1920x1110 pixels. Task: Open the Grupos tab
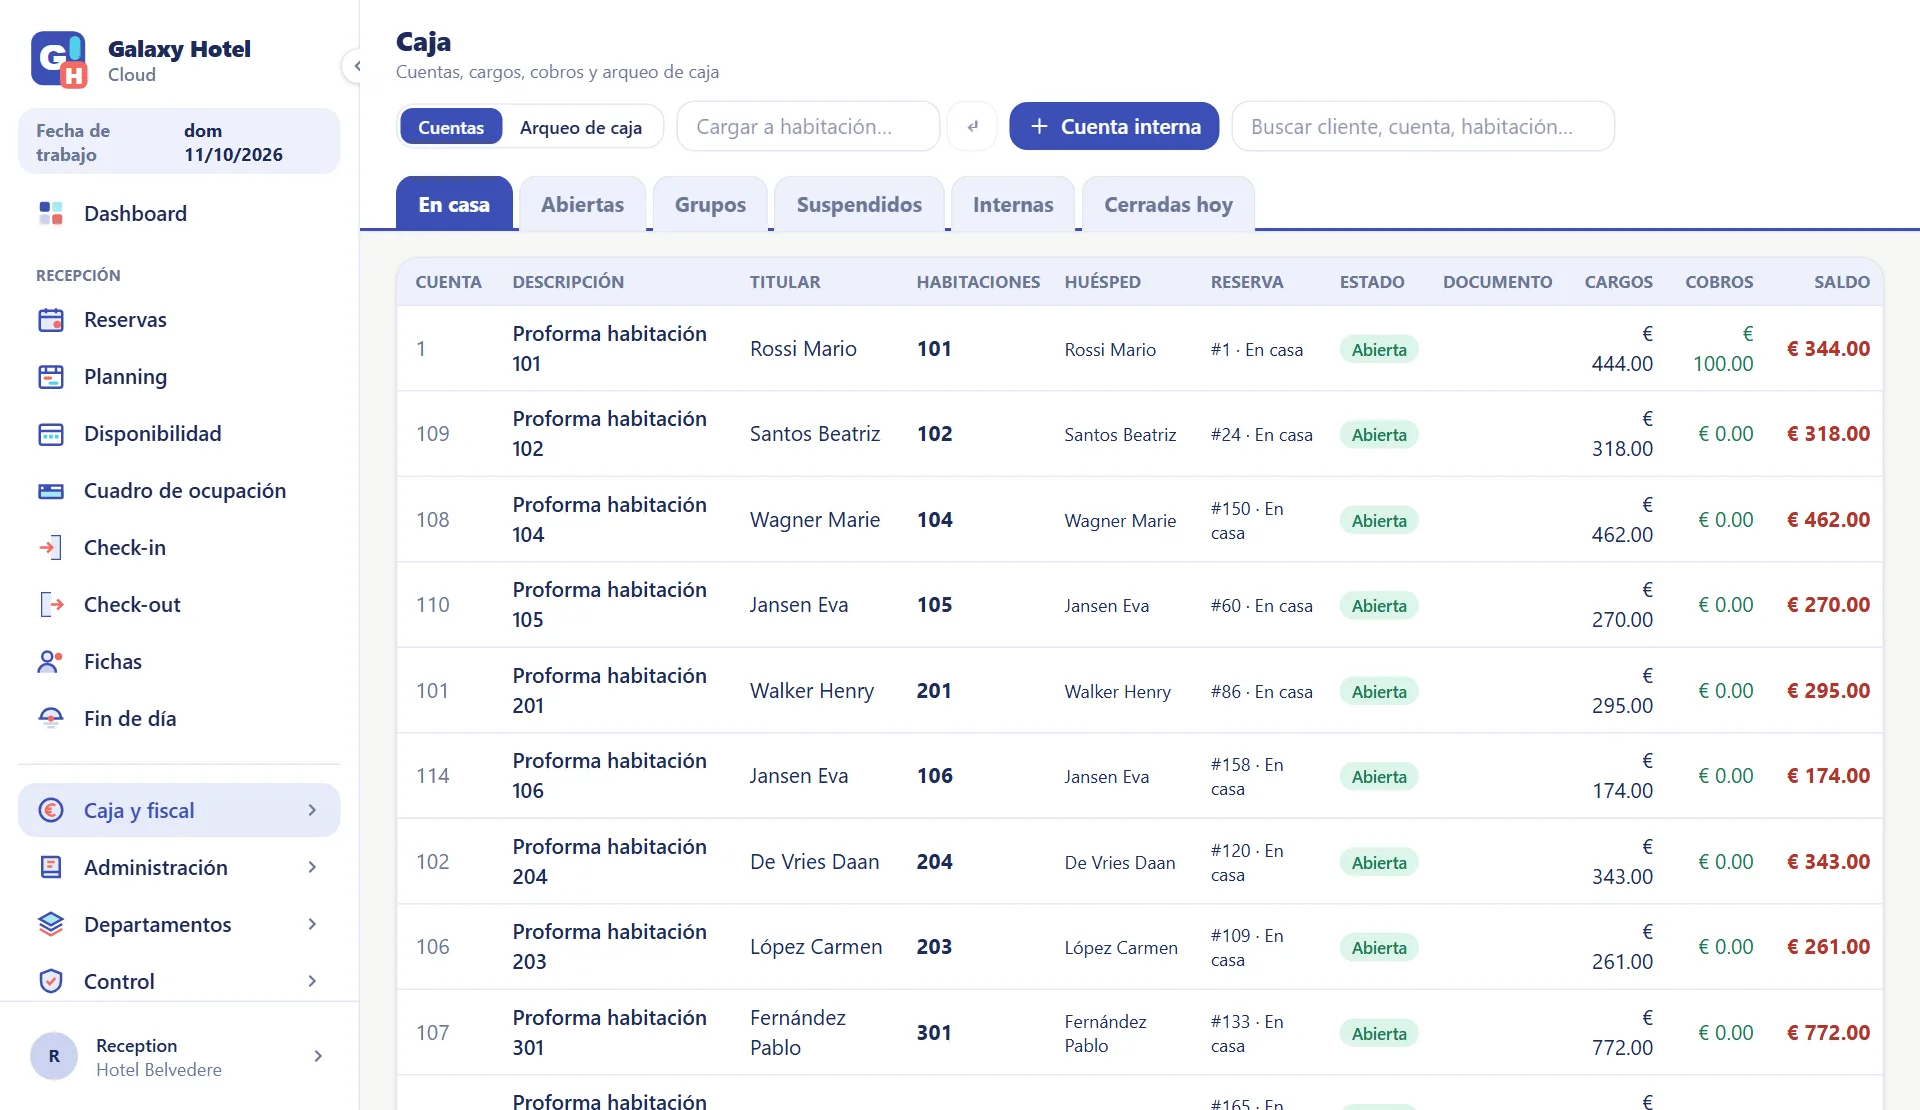coord(710,204)
